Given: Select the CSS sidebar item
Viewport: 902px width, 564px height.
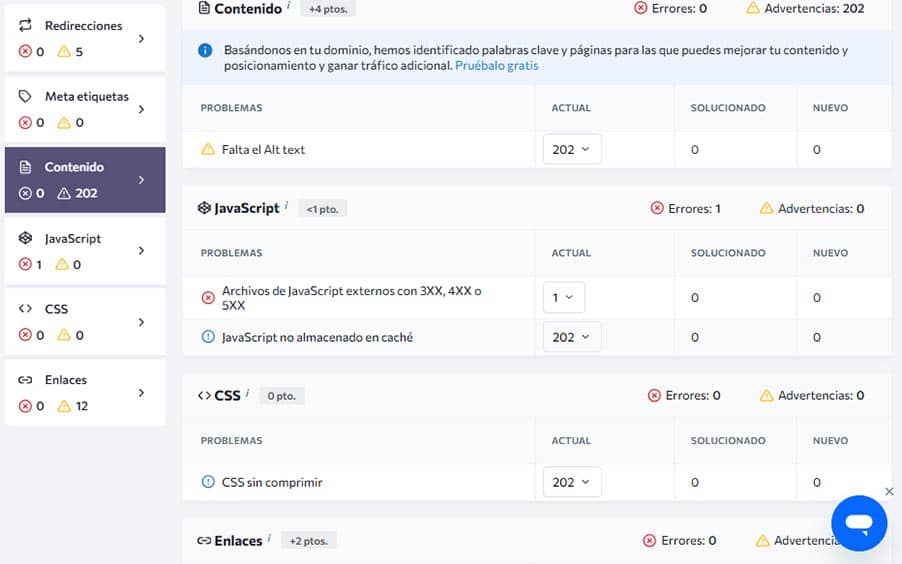Looking at the screenshot, I should (85, 321).
